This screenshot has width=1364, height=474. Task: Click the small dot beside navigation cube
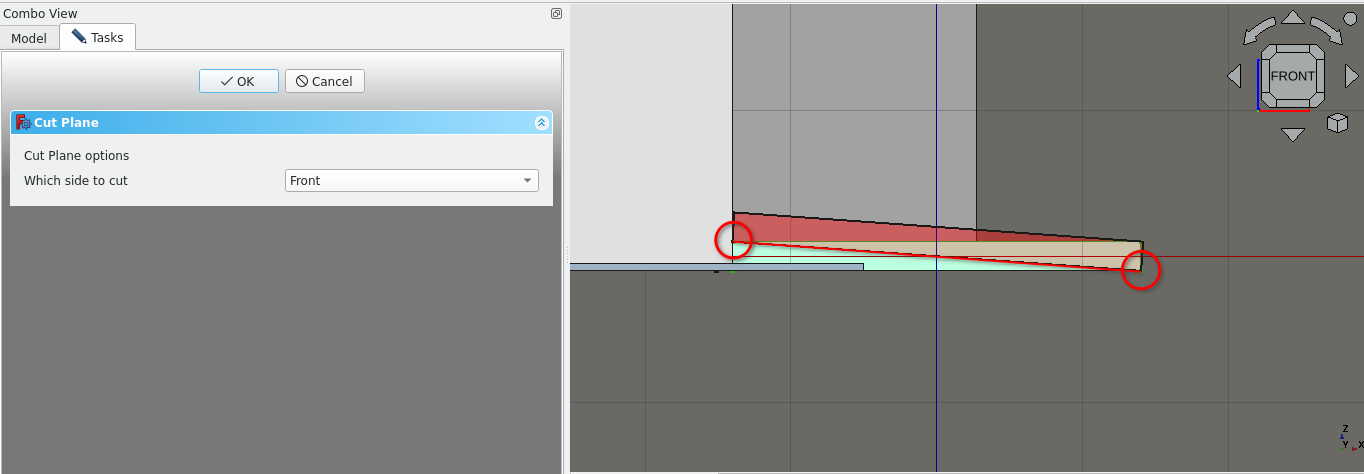1348,20
